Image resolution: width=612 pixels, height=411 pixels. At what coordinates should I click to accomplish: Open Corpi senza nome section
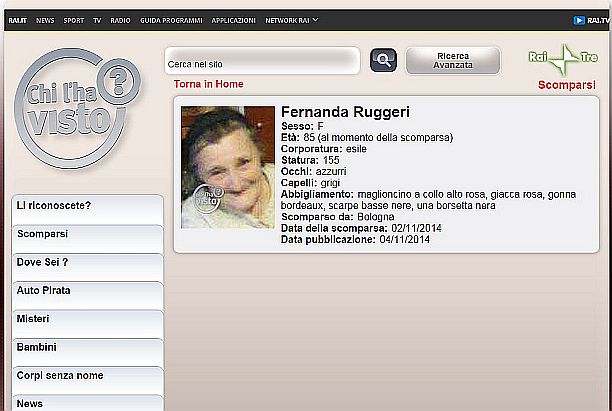(x=88, y=381)
